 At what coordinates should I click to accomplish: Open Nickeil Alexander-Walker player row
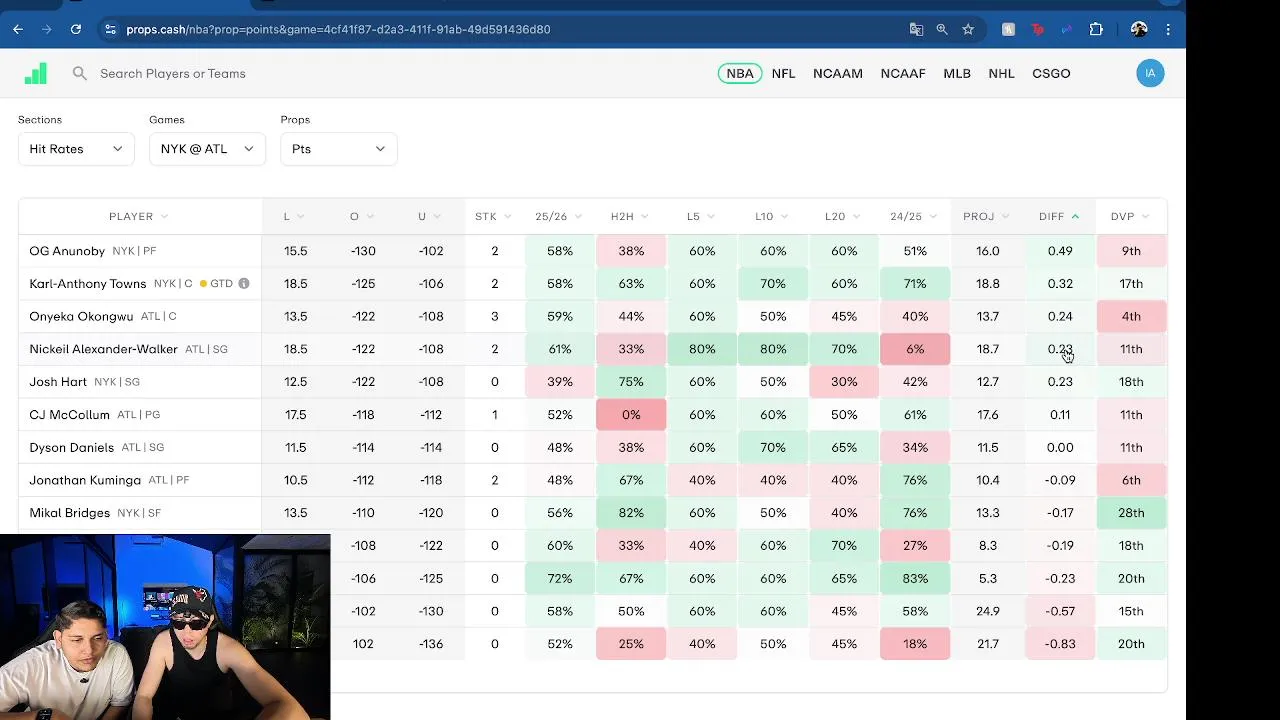click(x=592, y=349)
